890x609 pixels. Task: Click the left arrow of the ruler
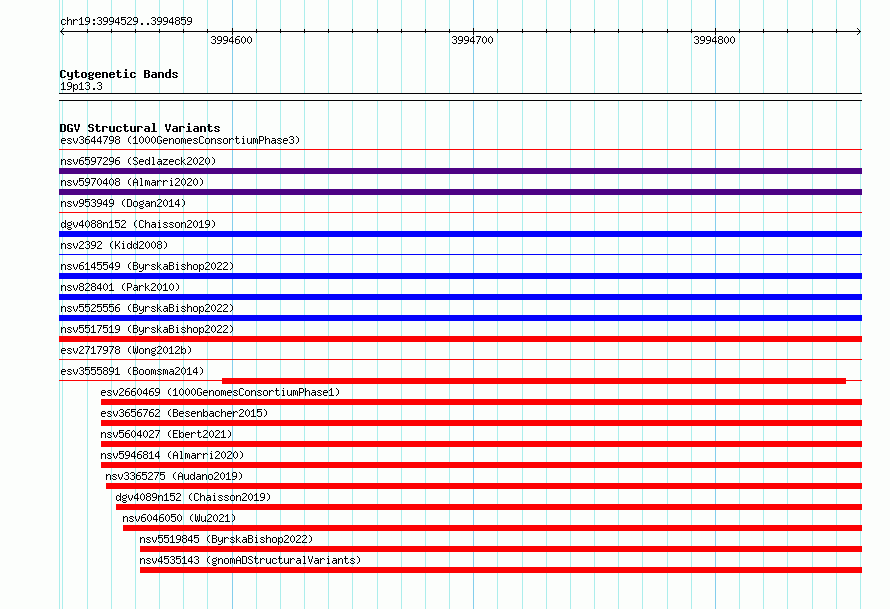click(x=62, y=32)
